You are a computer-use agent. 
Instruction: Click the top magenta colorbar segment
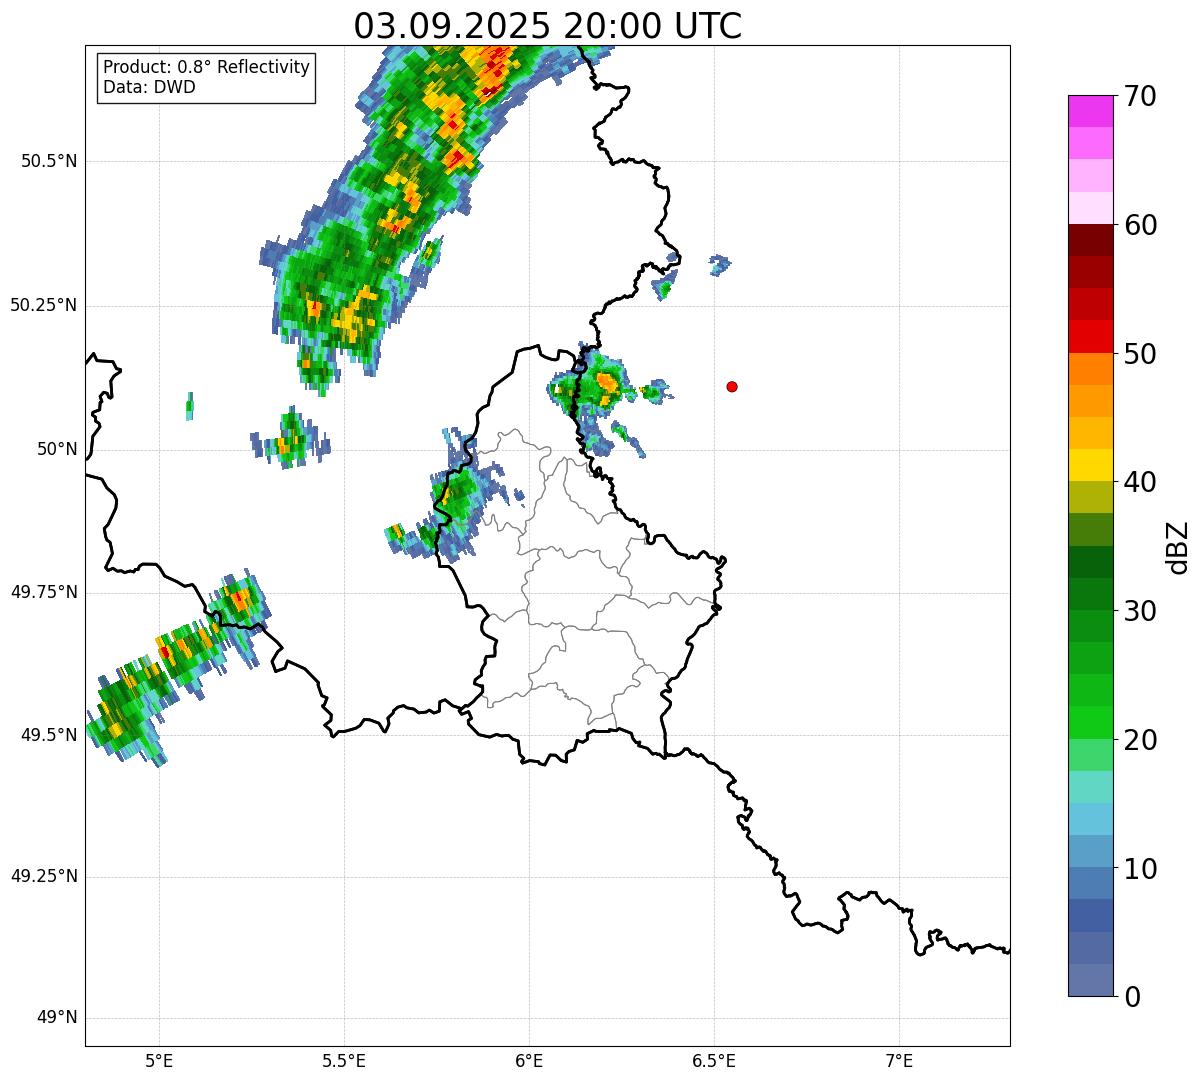[1091, 111]
